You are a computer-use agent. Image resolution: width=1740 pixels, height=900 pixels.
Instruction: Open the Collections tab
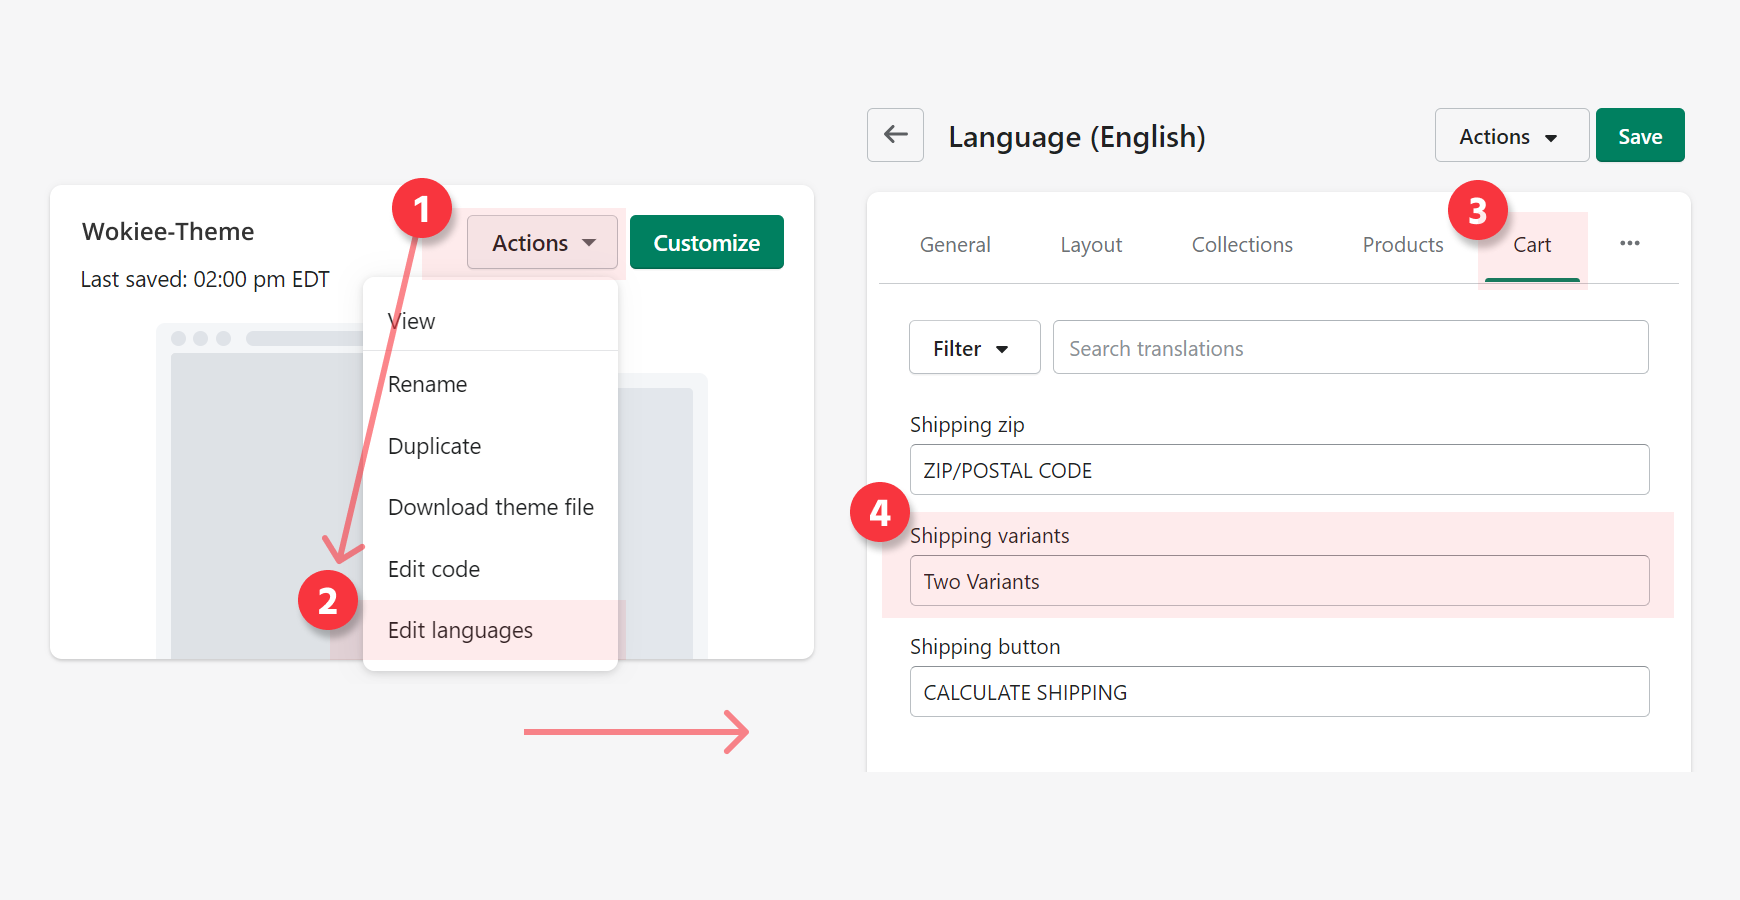click(1241, 245)
